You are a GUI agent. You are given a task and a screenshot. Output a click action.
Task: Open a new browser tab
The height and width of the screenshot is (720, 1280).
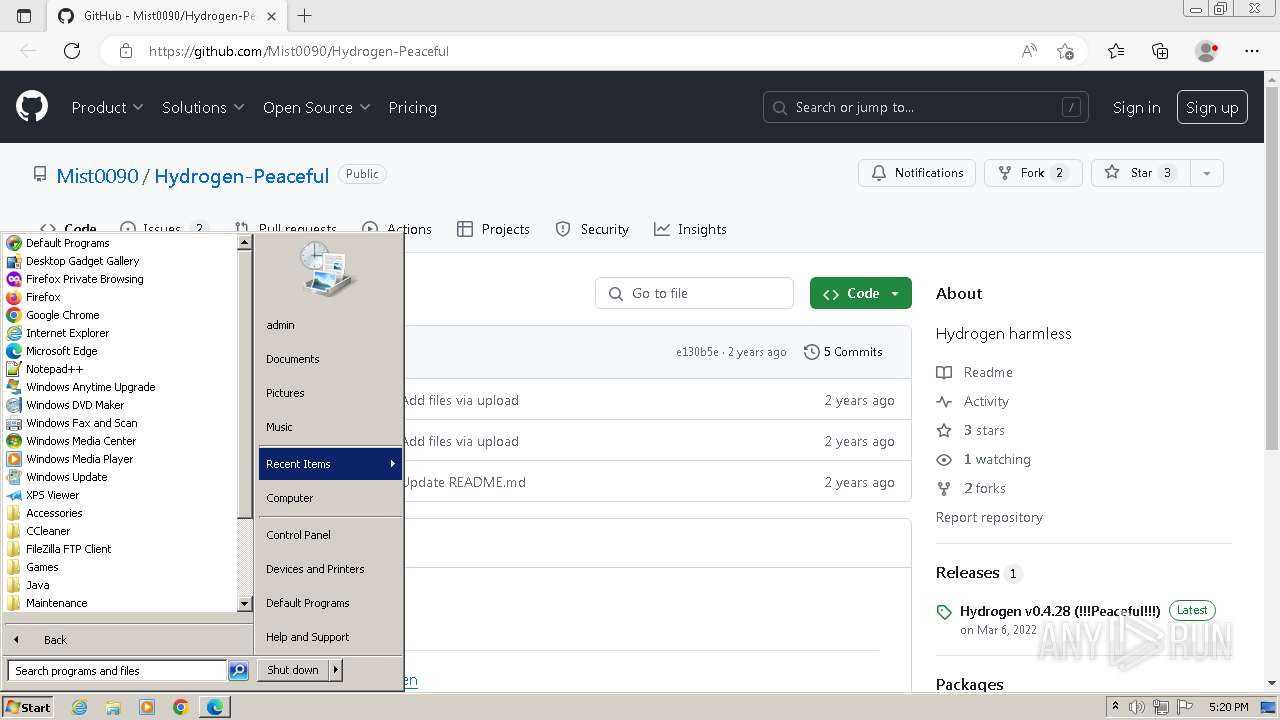(x=305, y=16)
